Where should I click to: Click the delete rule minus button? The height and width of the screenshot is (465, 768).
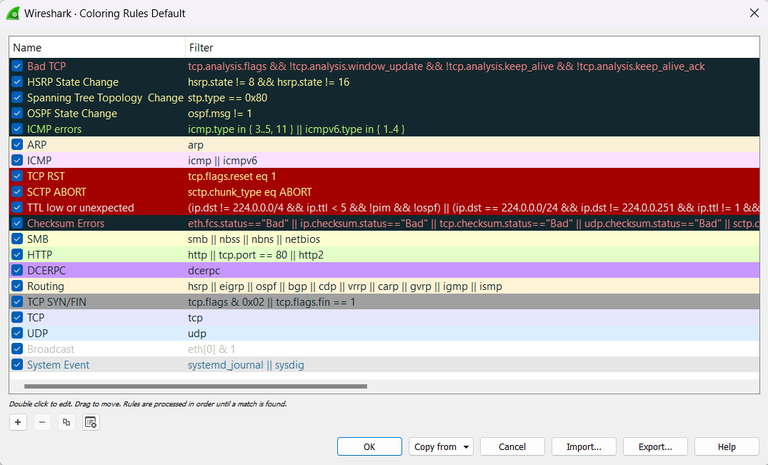point(42,422)
